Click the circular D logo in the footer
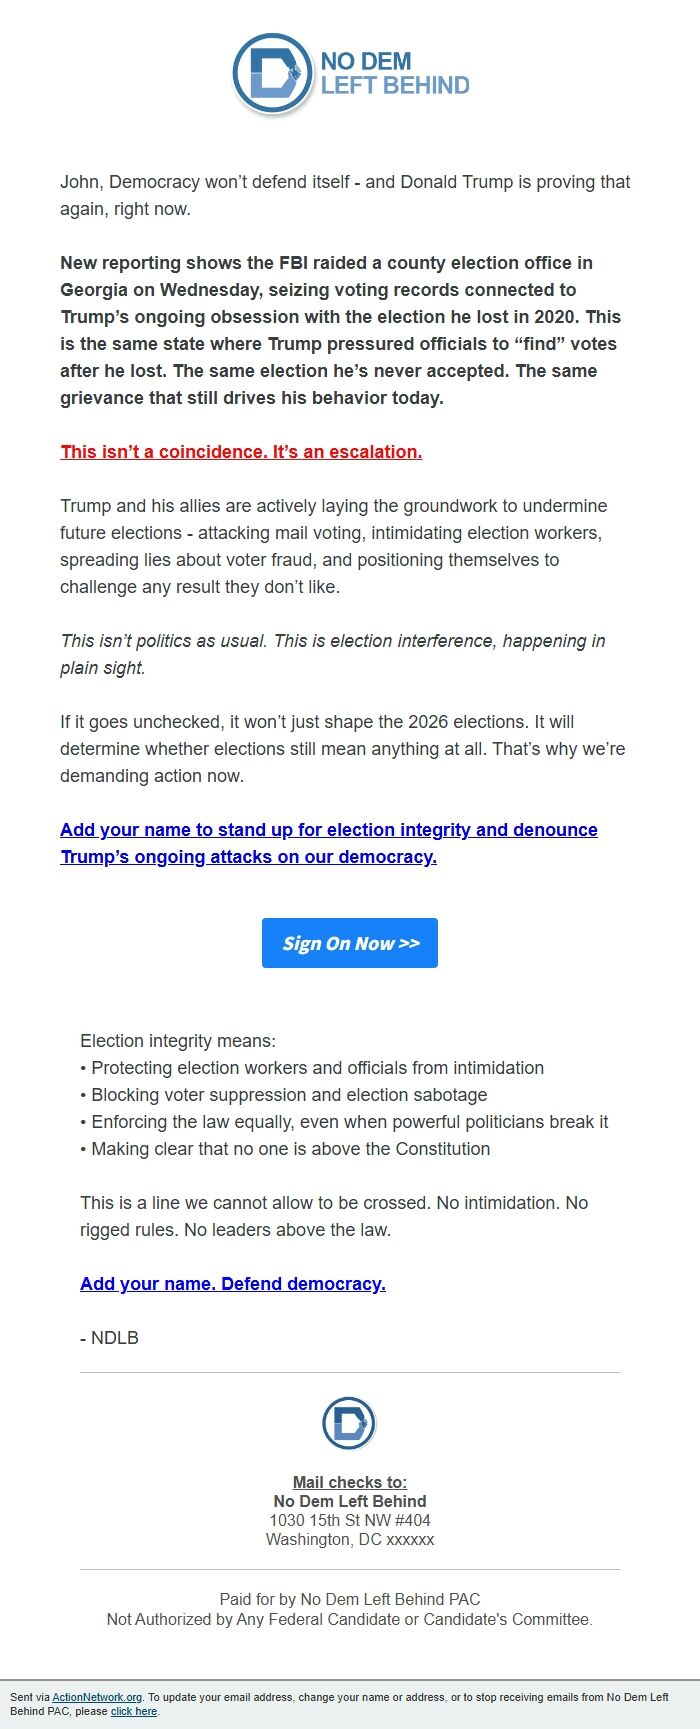 pos(349,1421)
